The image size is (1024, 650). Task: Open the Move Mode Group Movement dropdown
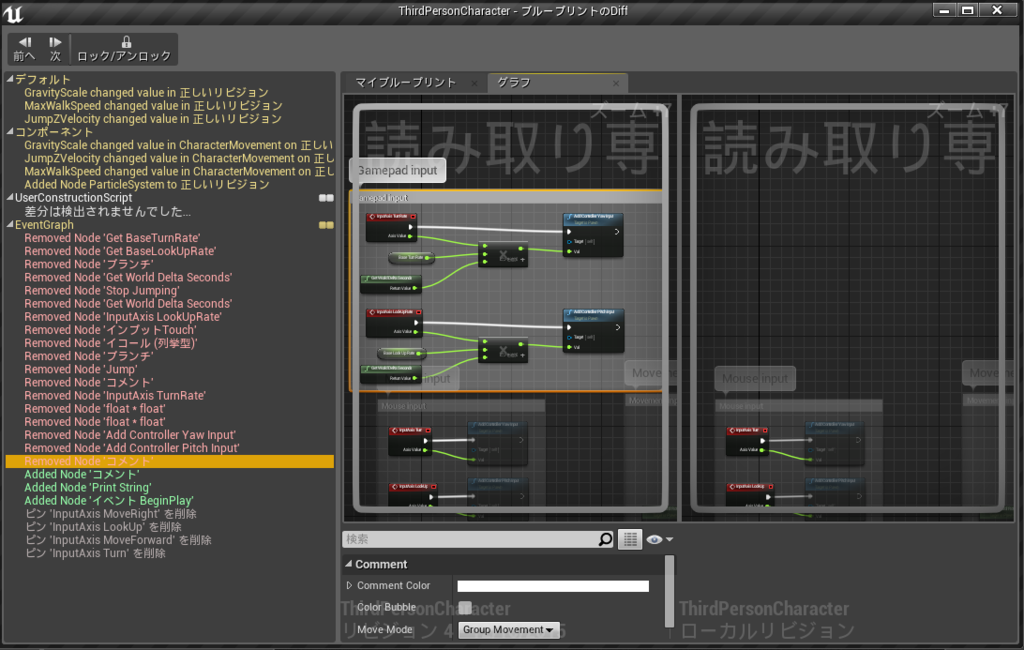(509, 630)
